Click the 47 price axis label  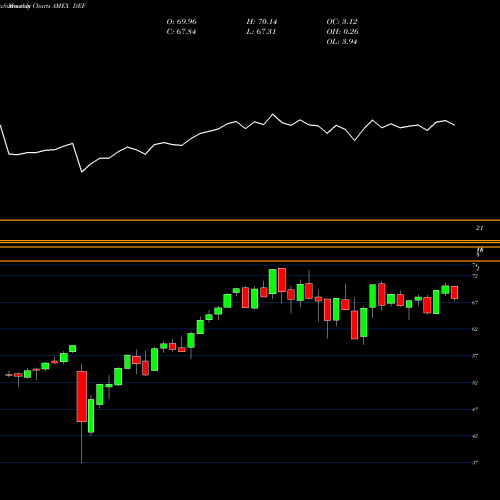tap(475, 409)
